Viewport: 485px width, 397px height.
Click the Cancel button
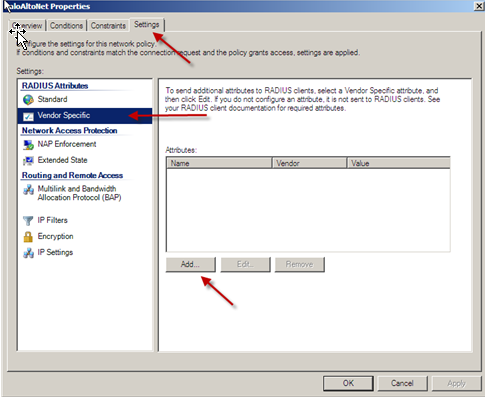click(x=402, y=383)
